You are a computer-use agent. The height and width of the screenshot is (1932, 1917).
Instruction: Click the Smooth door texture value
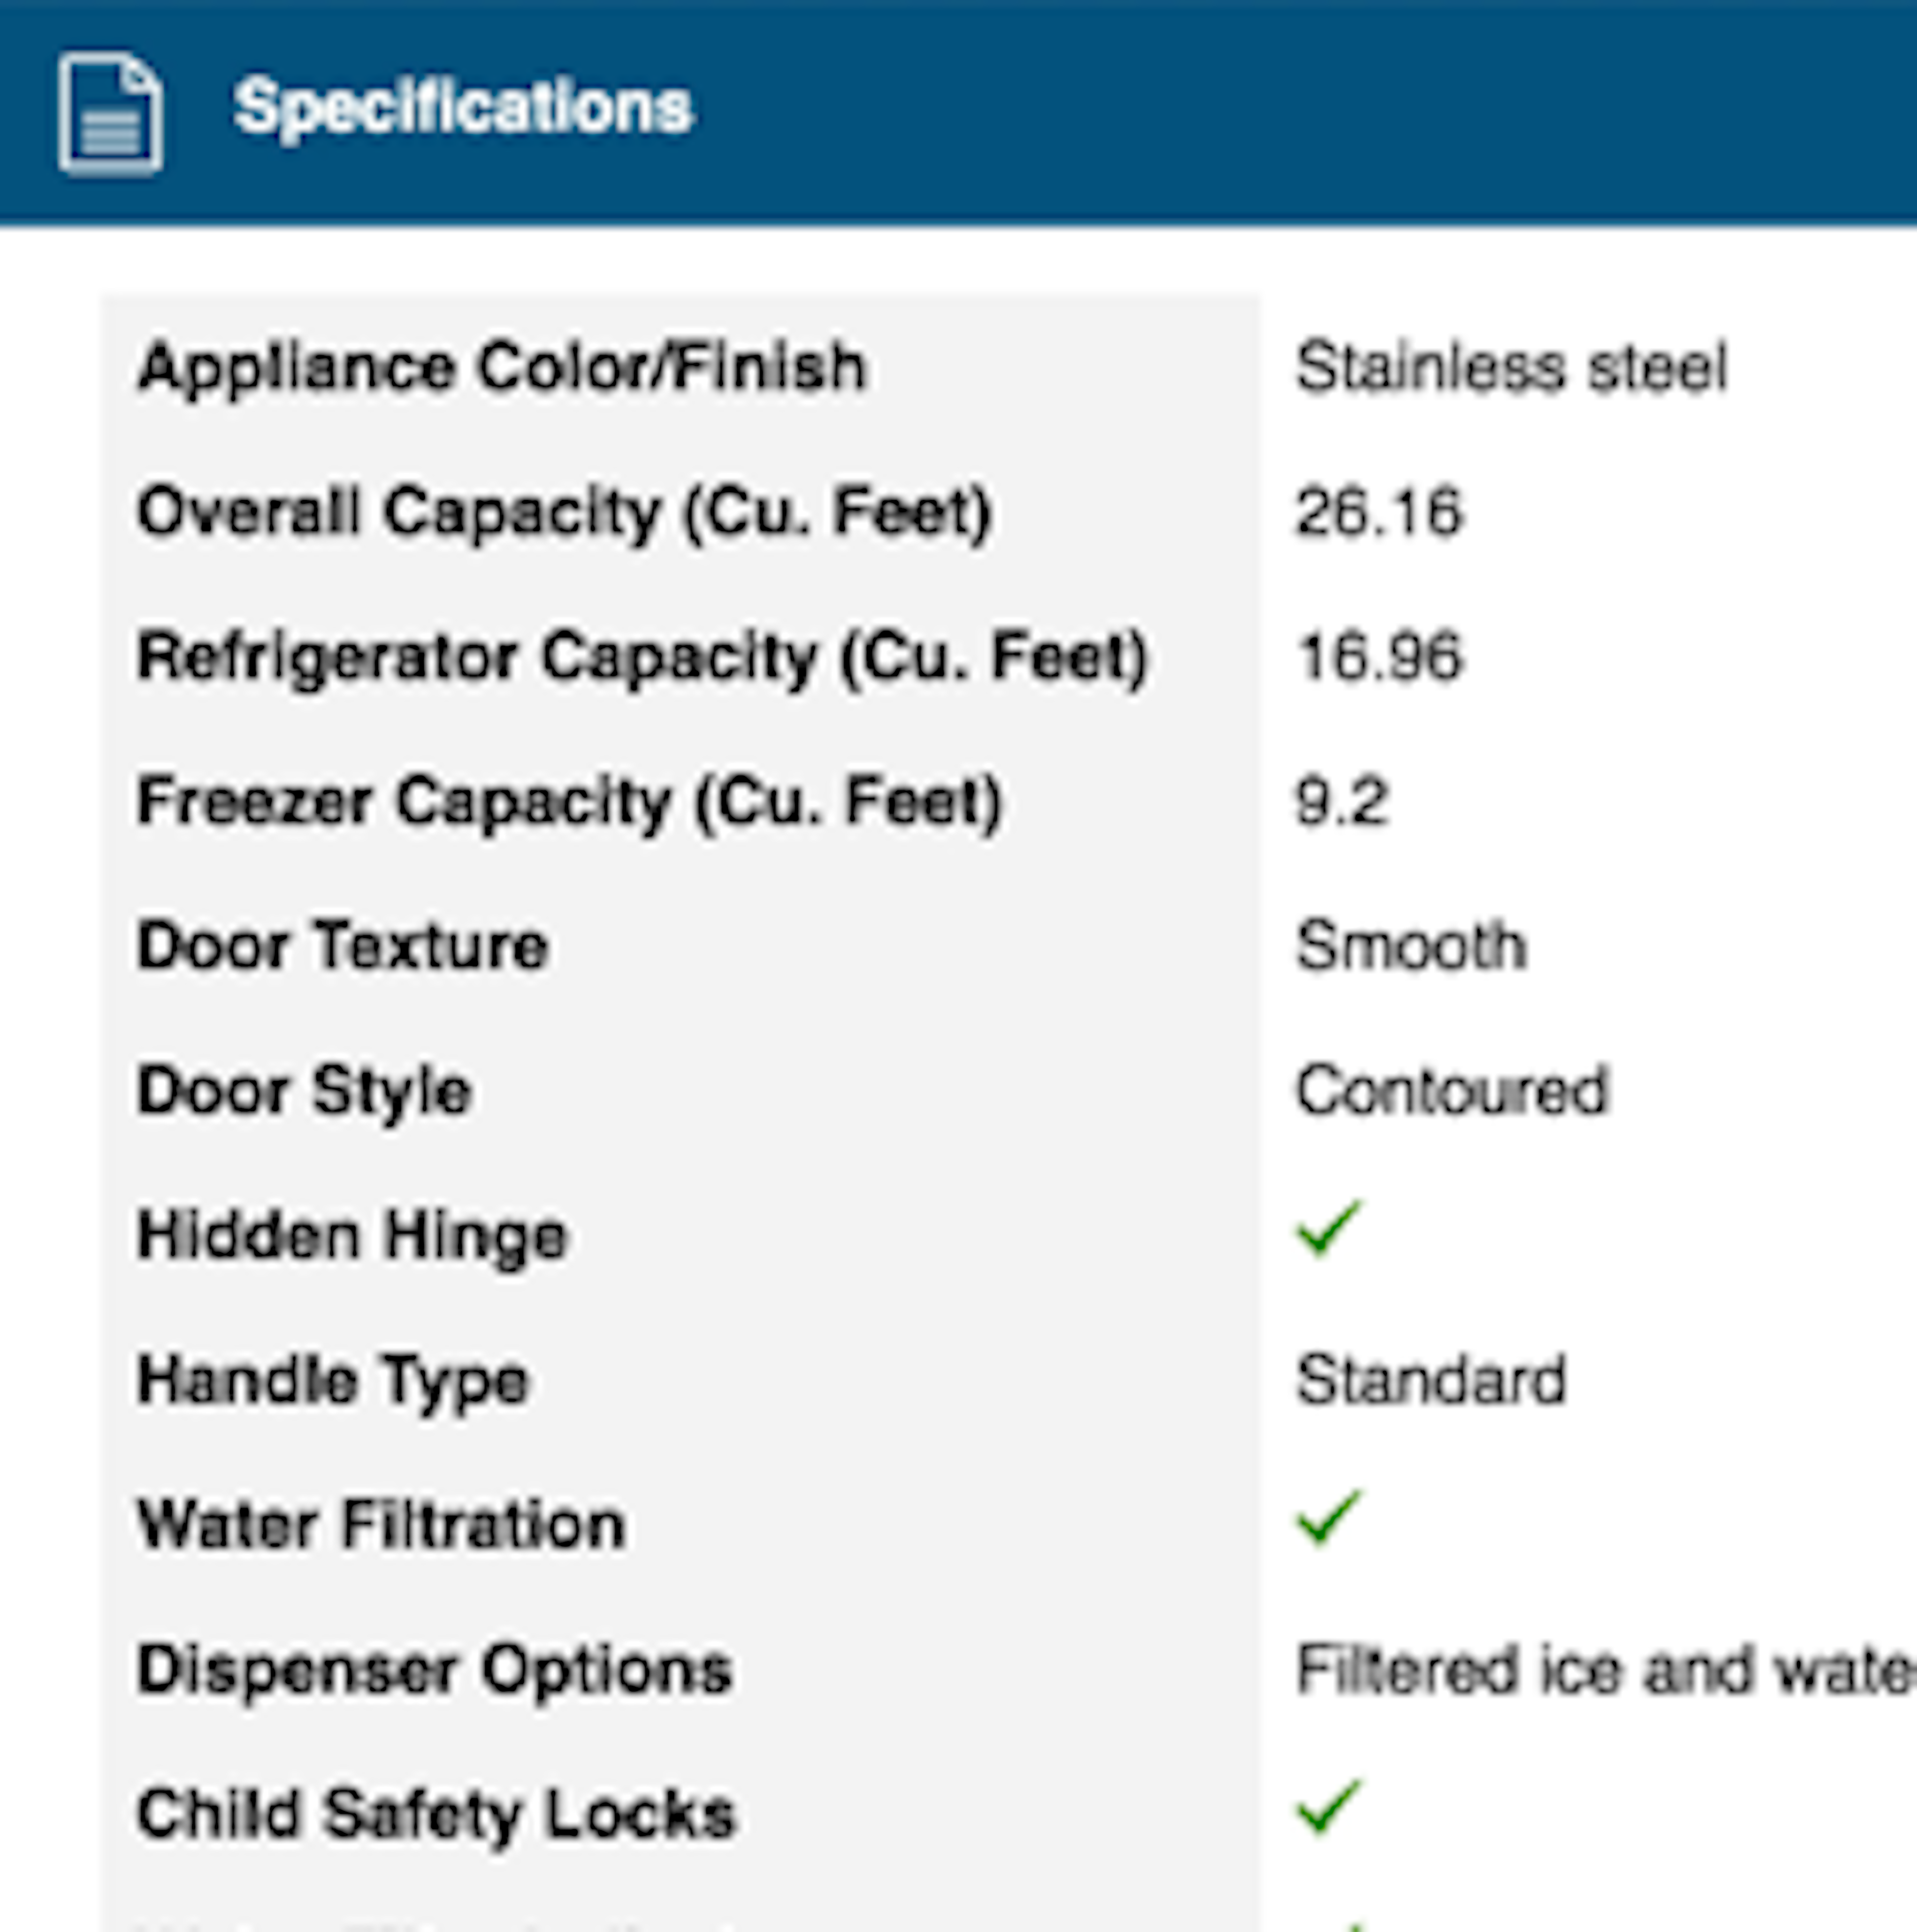pos(1411,946)
